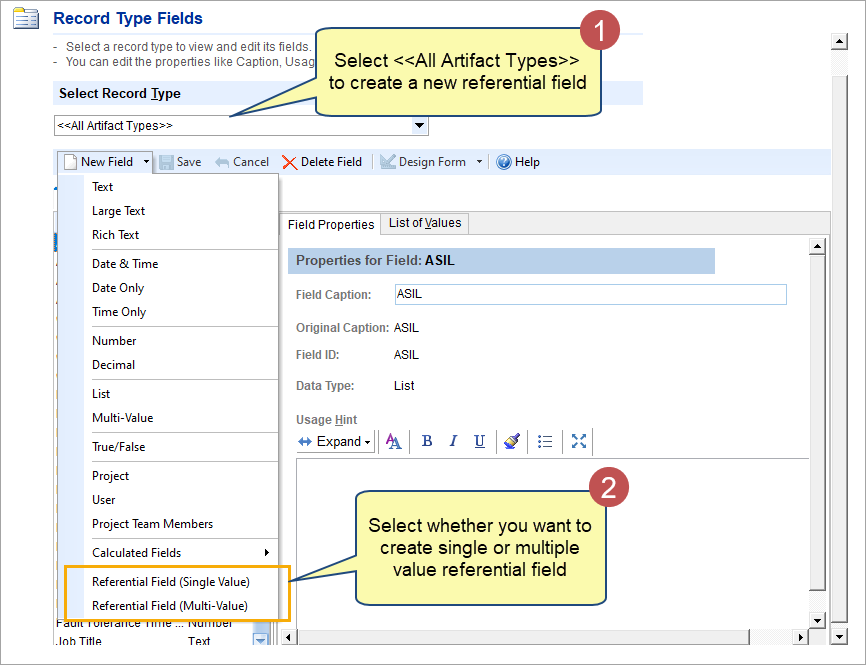Select Referential Field (Single Value)
This screenshot has width=866, height=665.
click(171, 582)
